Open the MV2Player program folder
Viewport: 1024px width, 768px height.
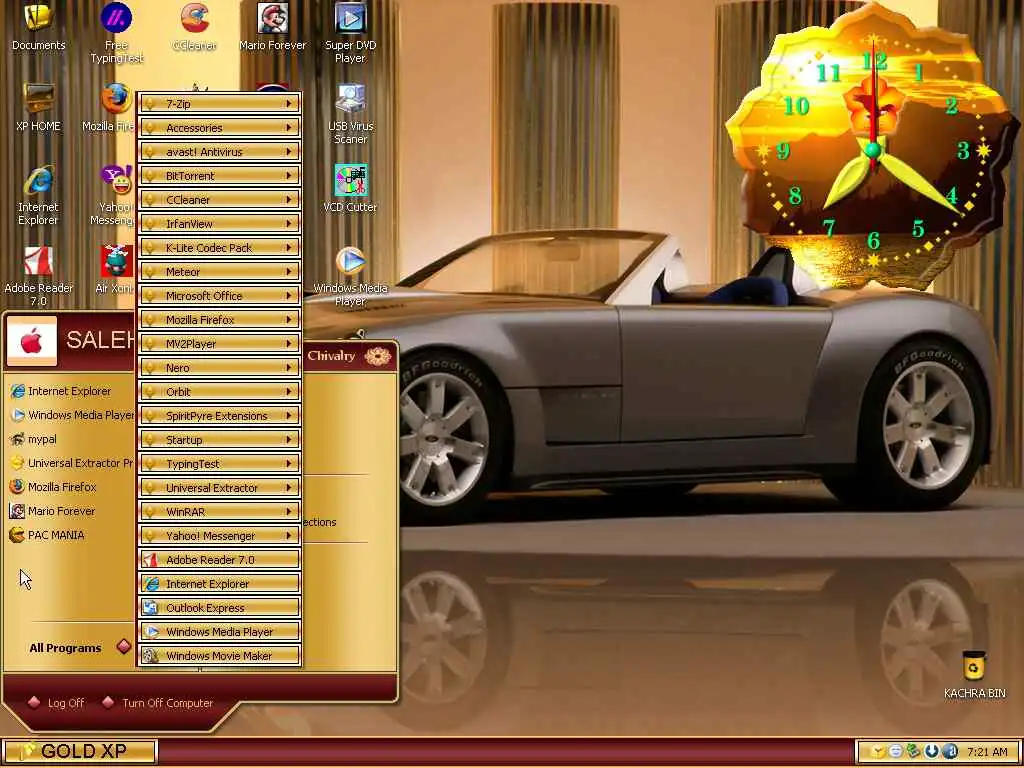219,344
